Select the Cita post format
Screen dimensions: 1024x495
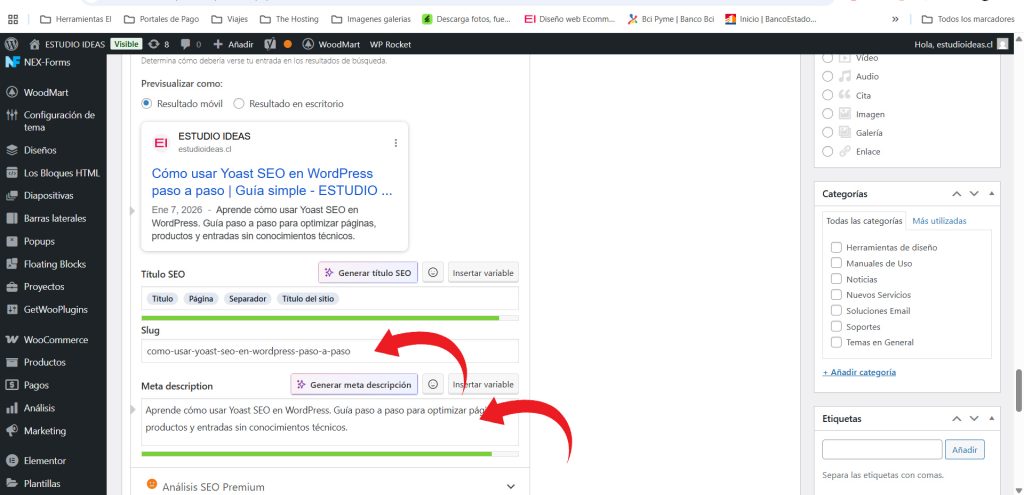coord(828,95)
